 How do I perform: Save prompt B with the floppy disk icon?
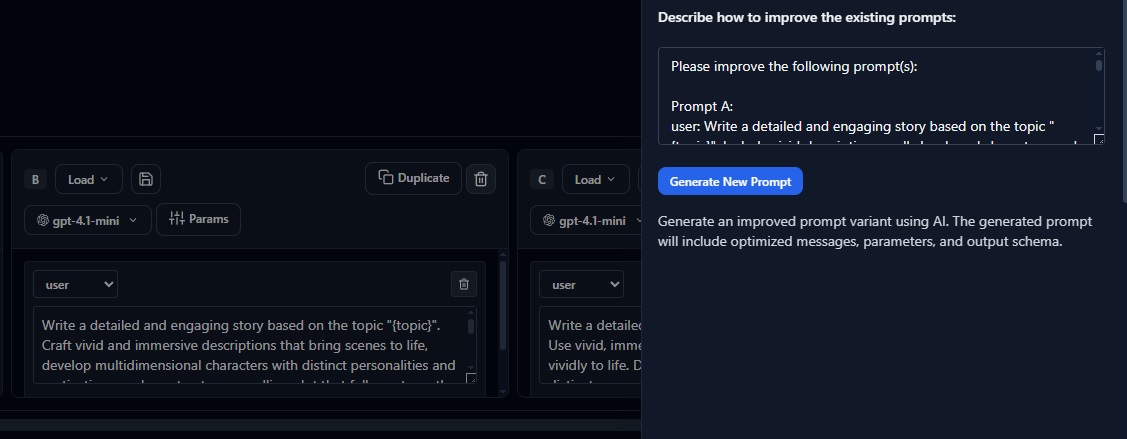(146, 179)
